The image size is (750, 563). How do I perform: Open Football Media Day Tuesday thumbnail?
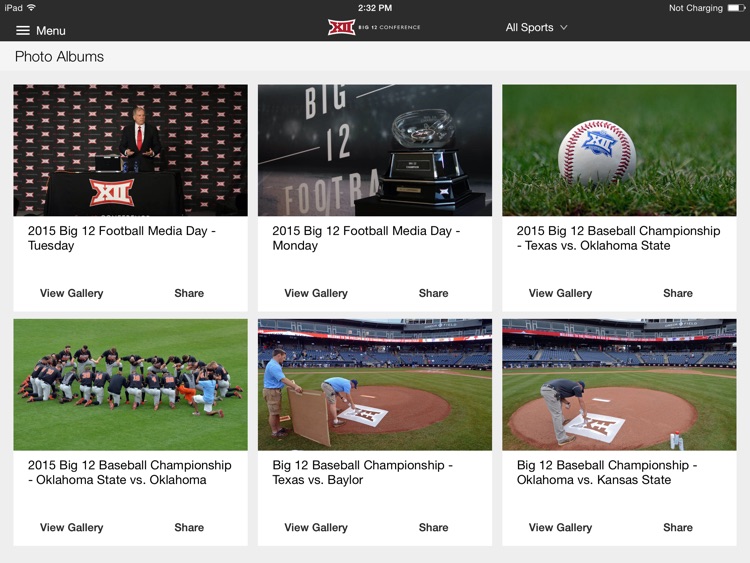click(131, 150)
